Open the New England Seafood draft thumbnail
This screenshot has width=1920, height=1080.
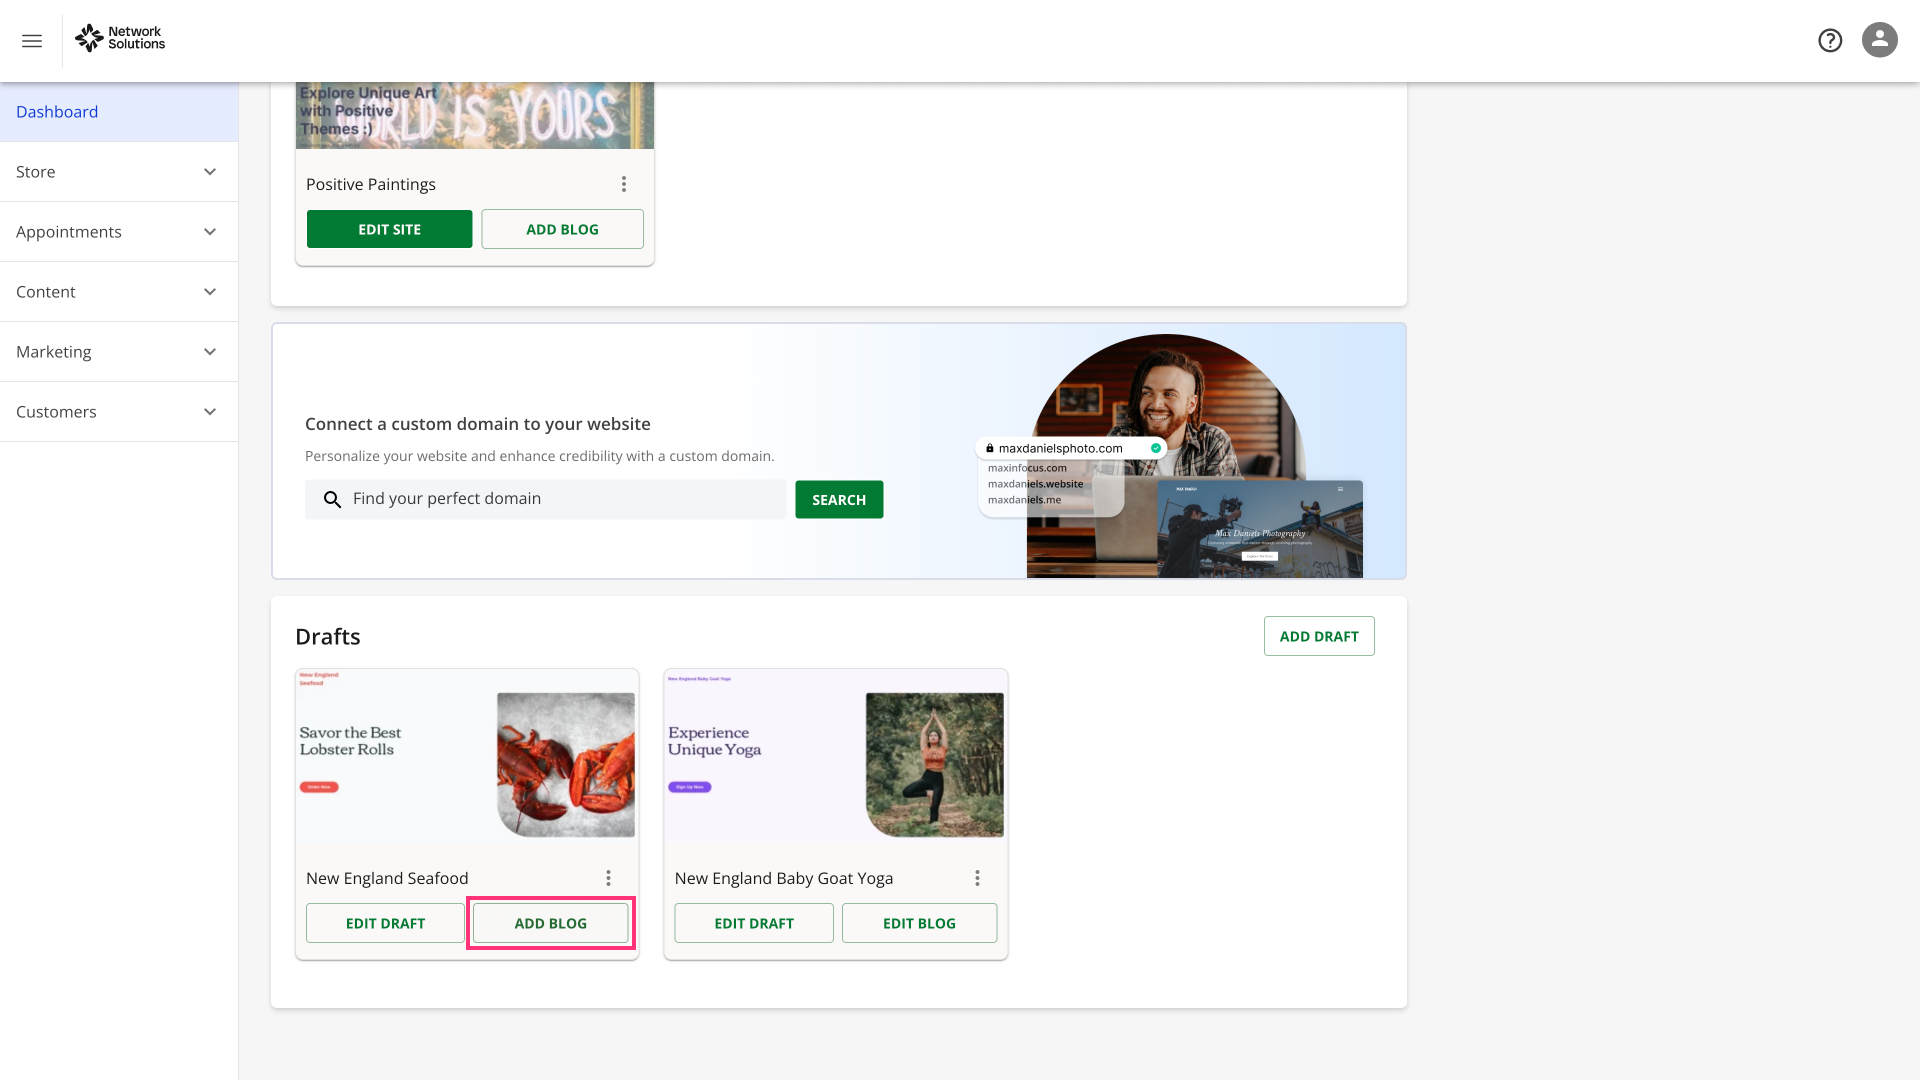coord(467,758)
